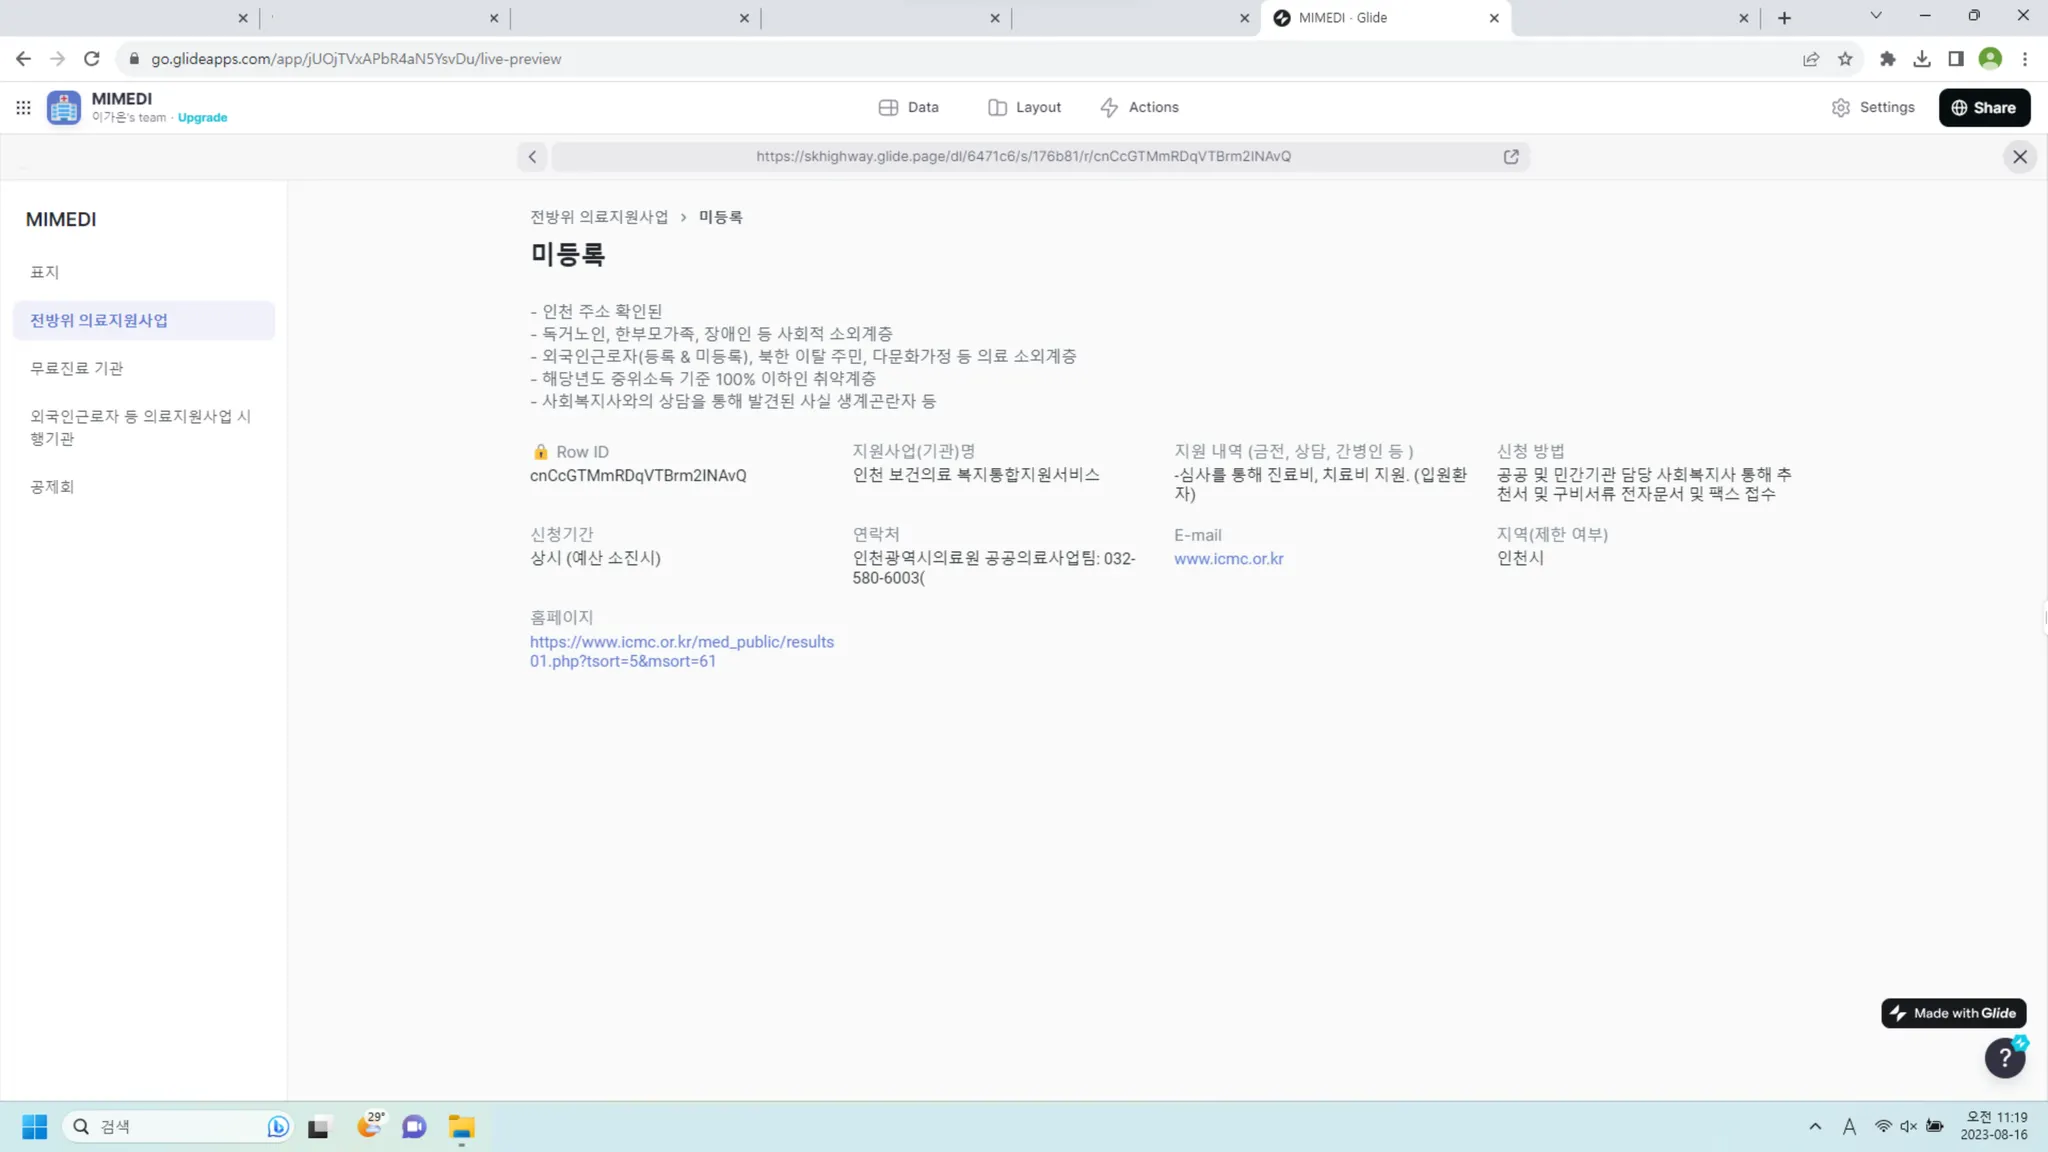Open www.icmc.or.kr E-mail link
The width and height of the screenshot is (2048, 1152).
(1228, 559)
